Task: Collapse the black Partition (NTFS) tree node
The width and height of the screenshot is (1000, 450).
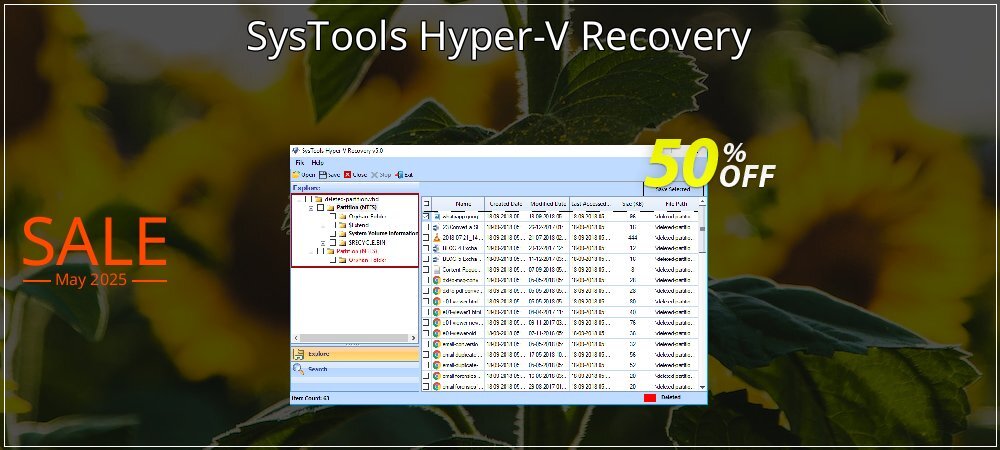Action: point(311,208)
